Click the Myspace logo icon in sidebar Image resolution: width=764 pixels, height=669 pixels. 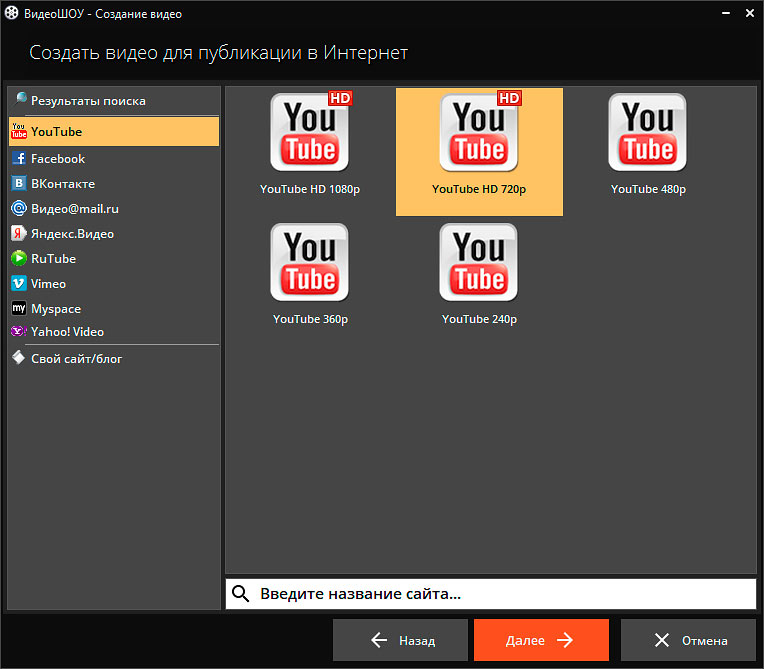[x=19, y=308]
